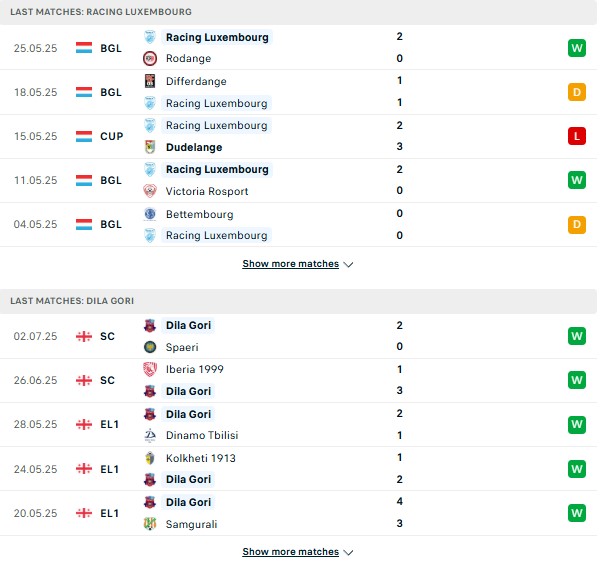Open the Dudelange team name link

pos(194,147)
